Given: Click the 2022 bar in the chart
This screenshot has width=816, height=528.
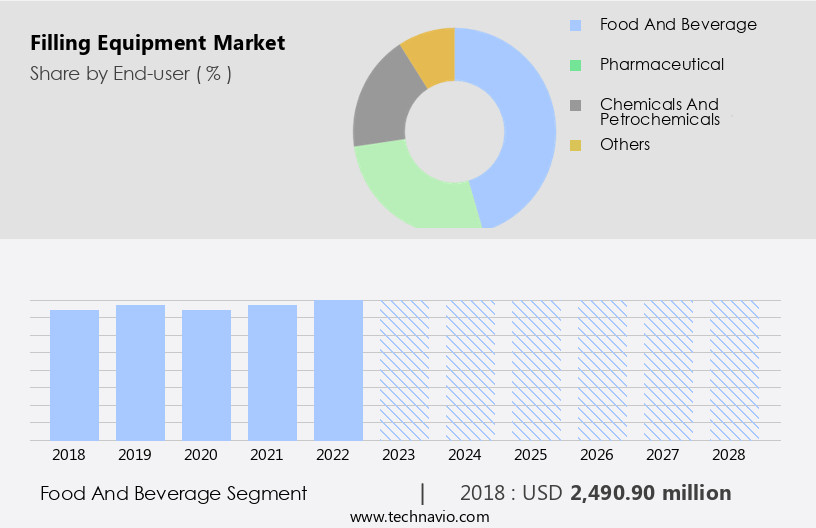Looking at the screenshot, I should coord(338,370).
